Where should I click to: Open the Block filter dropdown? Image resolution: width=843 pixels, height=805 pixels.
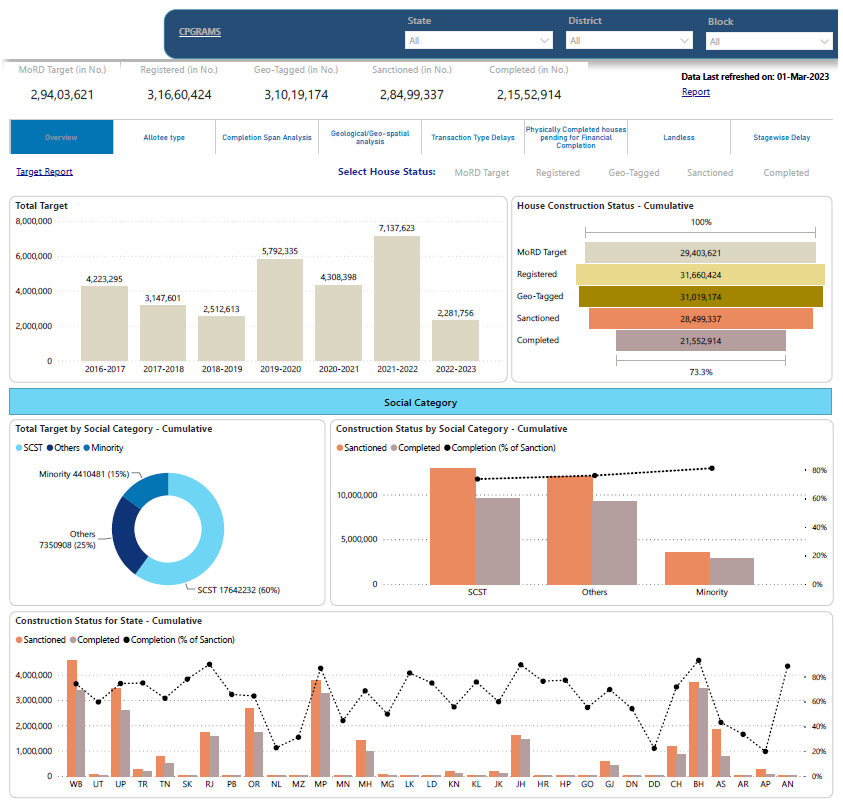769,42
